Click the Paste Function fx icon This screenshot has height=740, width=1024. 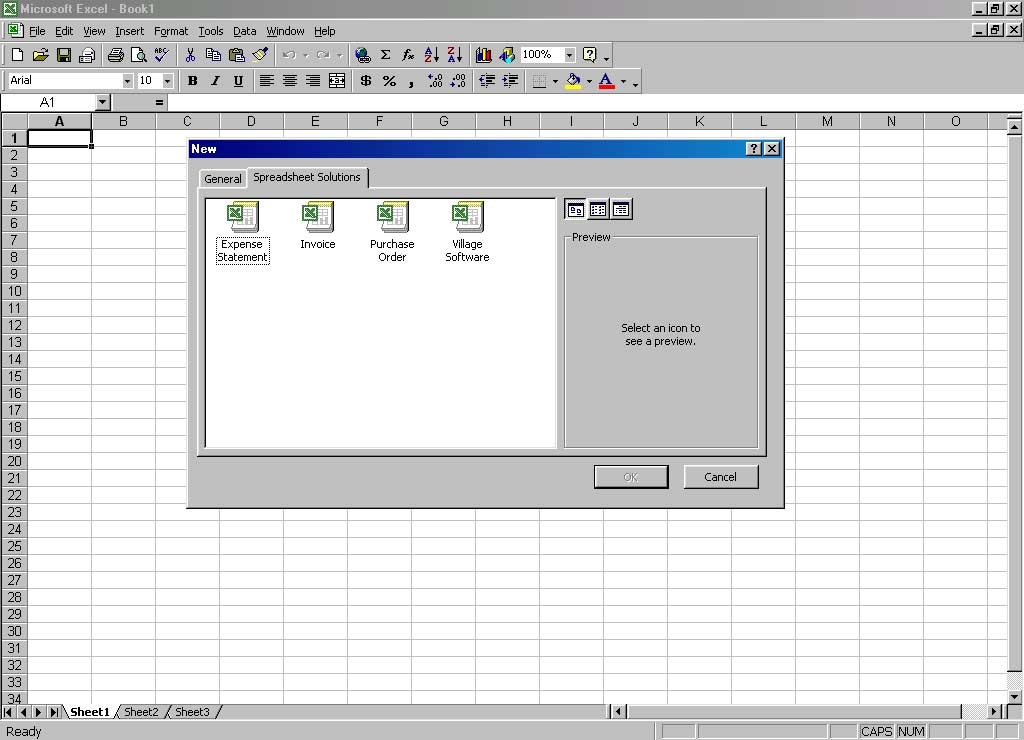[x=408, y=55]
